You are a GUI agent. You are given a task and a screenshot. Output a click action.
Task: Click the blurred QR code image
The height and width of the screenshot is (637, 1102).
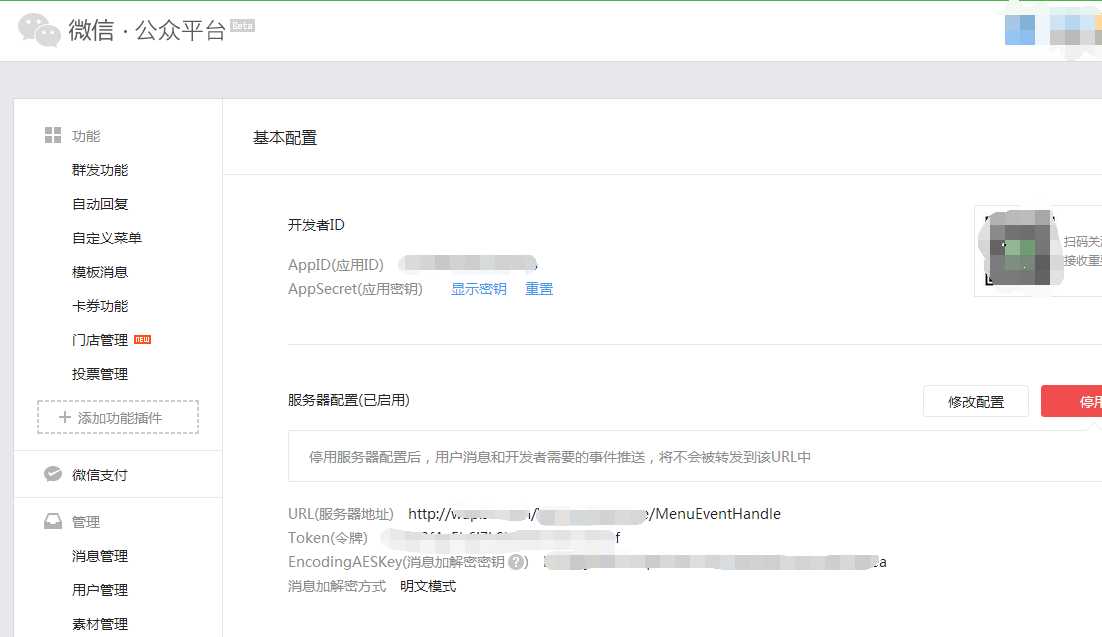(x=1018, y=248)
